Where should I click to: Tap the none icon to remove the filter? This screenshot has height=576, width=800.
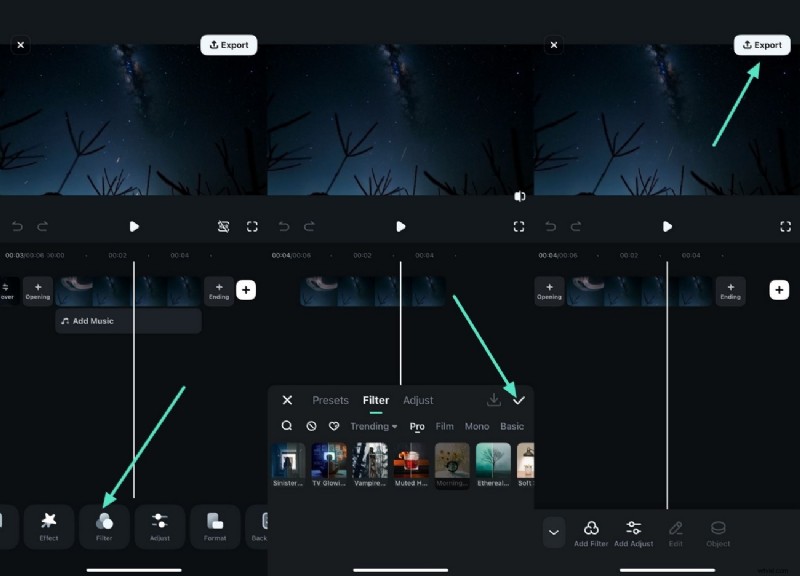coord(310,426)
